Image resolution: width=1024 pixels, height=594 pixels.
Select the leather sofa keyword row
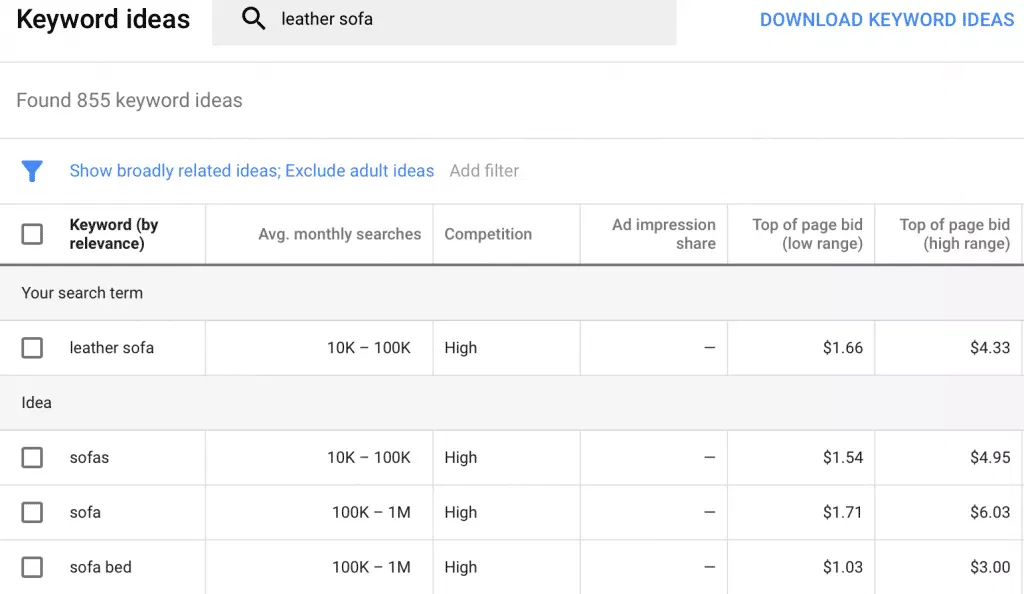(x=111, y=347)
